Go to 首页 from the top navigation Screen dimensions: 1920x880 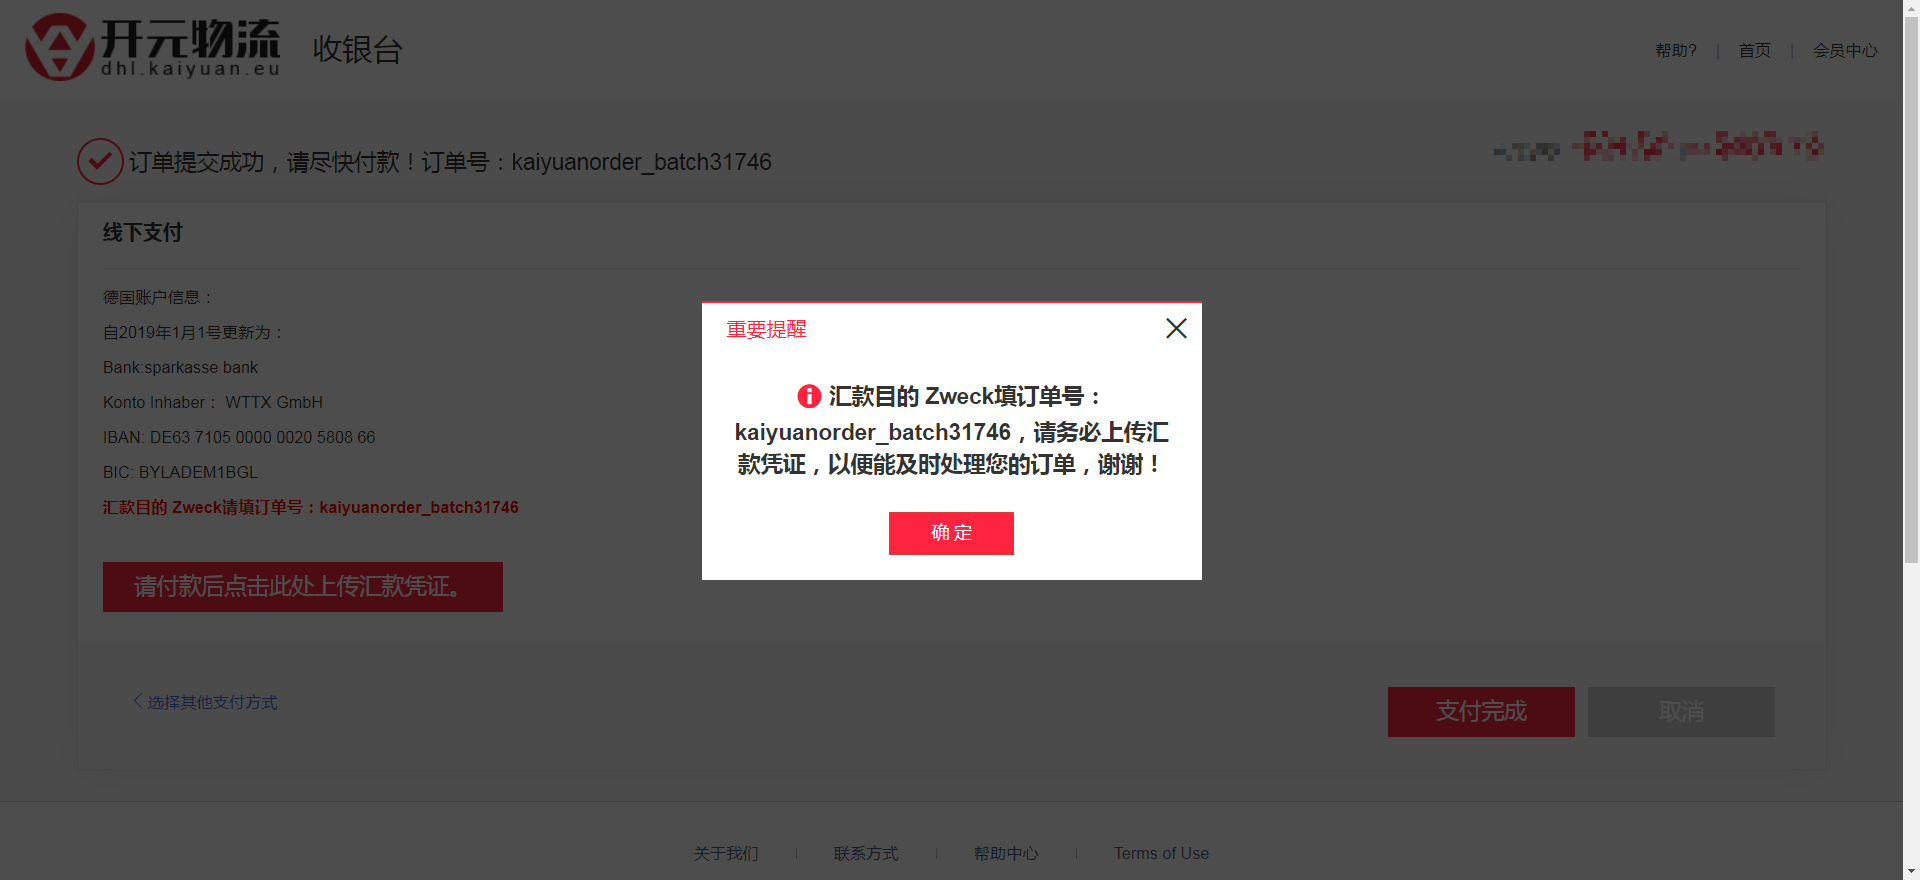click(1754, 51)
